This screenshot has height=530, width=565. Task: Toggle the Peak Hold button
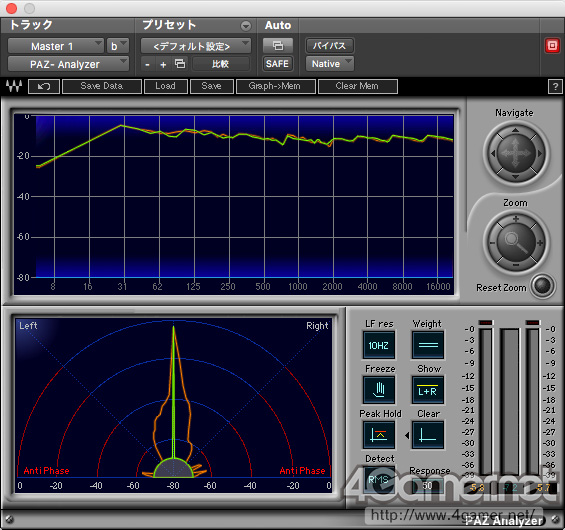coord(379,435)
